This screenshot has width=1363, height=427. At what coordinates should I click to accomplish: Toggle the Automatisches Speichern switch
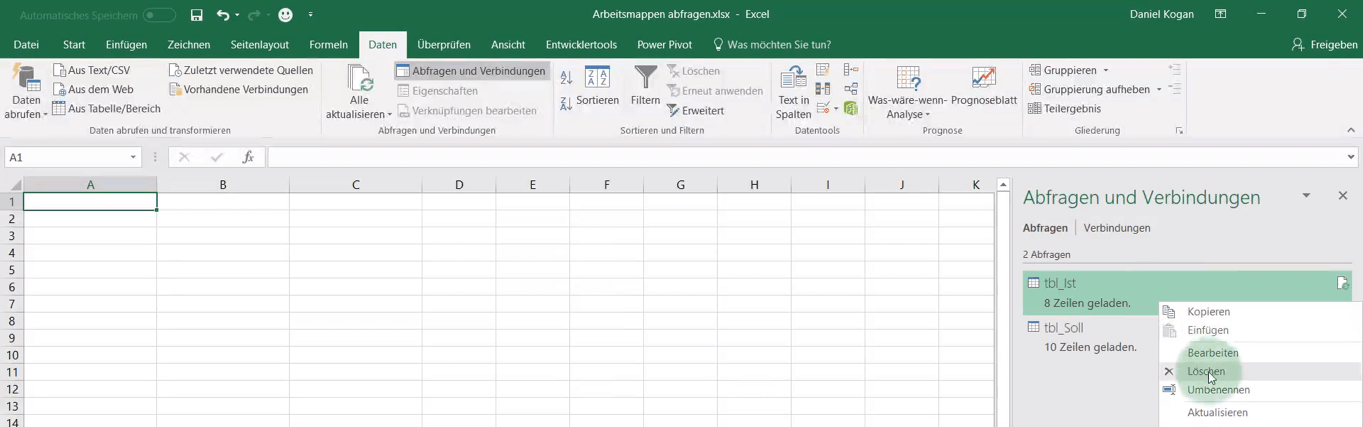pos(159,15)
